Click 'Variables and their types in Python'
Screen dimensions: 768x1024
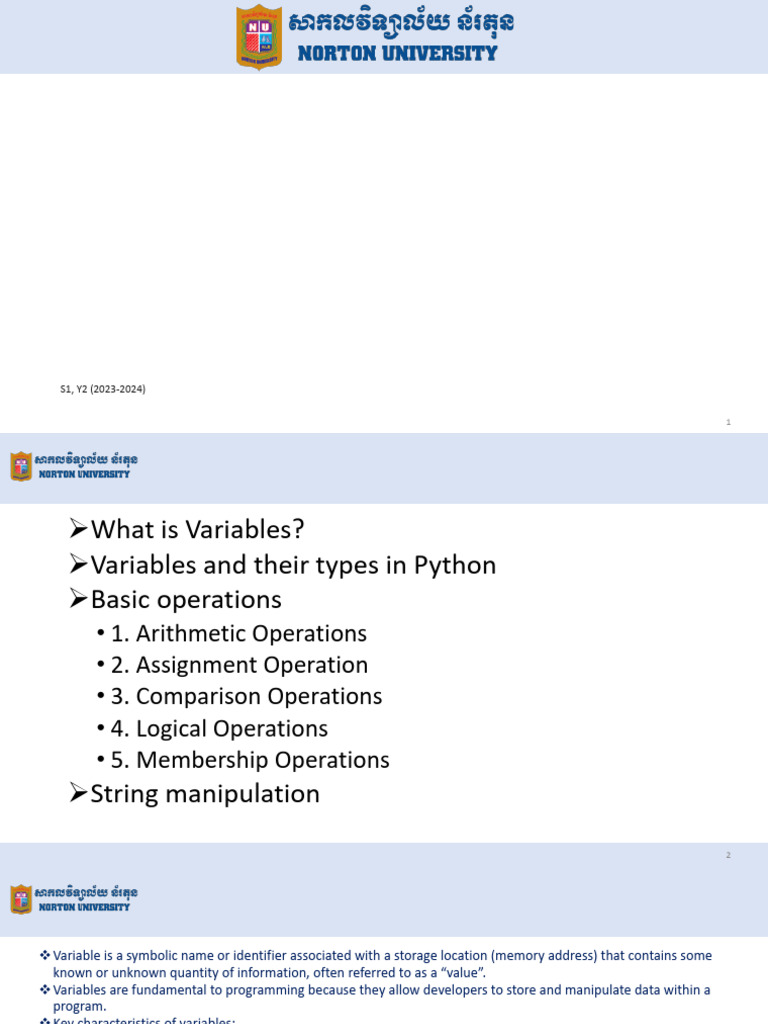293,565
